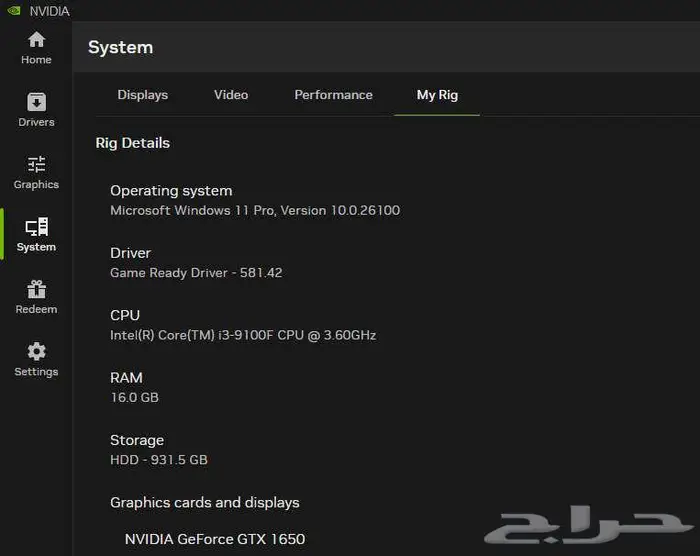Image resolution: width=700 pixels, height=556 pixels.
Task: Click the System icon in the sidebar
Action: [x=36, y=228]
